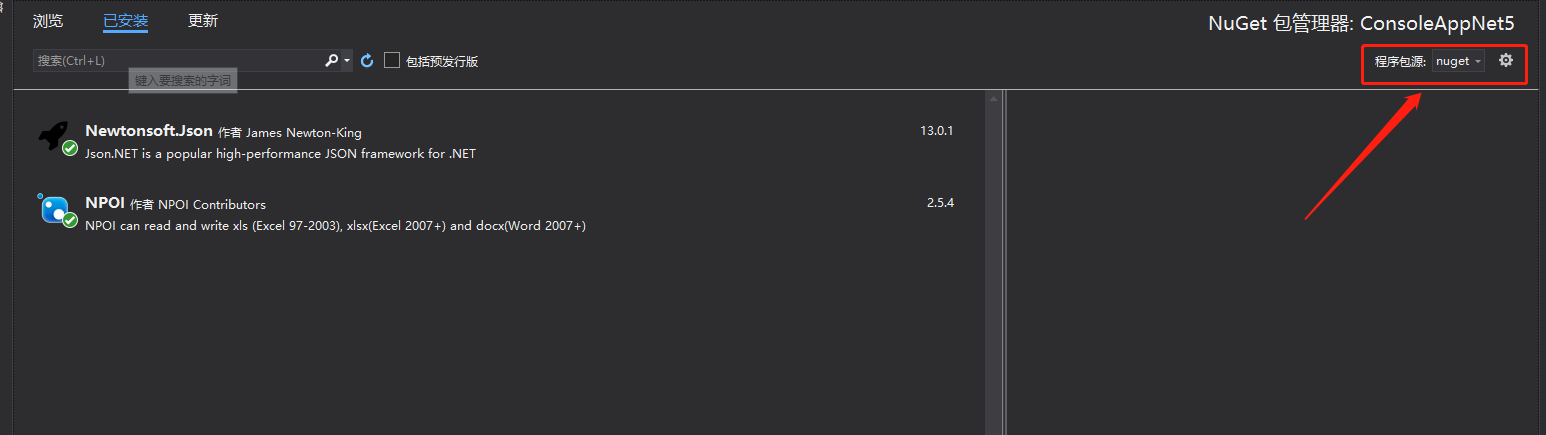Click the installed checkmark badge on NPOI
The height and width of the screenshot is (435, 1546).
coord(70,220)
